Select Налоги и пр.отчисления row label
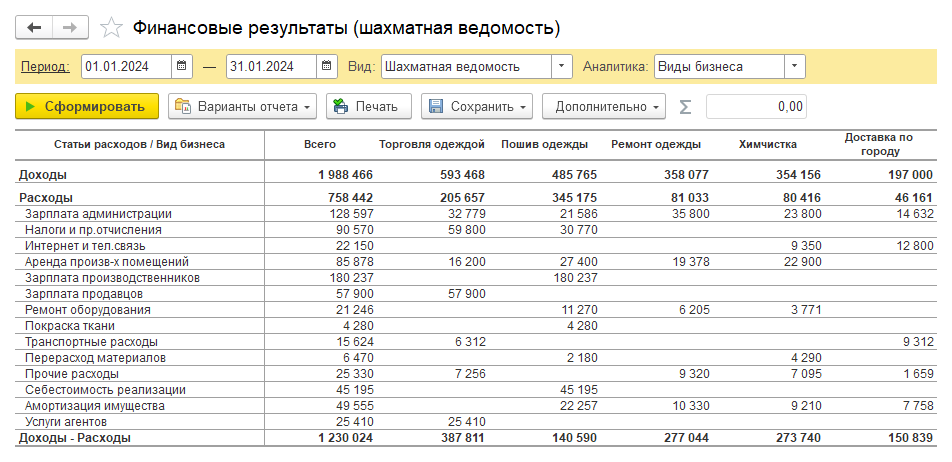 click(94, 230)
